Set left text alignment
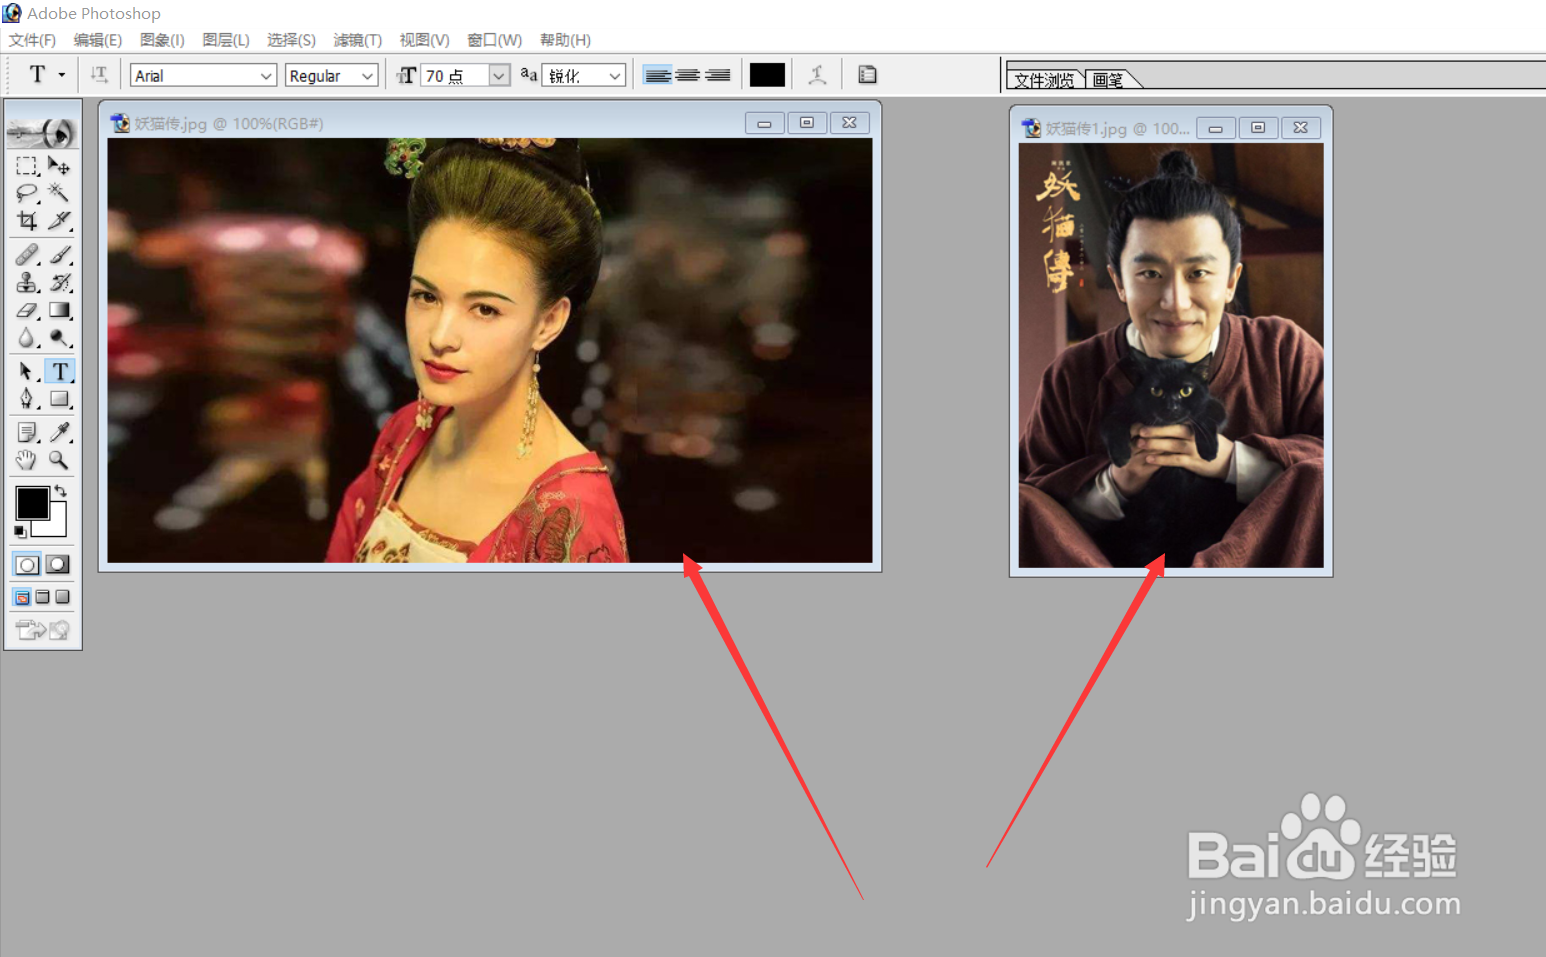This screenshot has width=1546, height=957. 657,75
